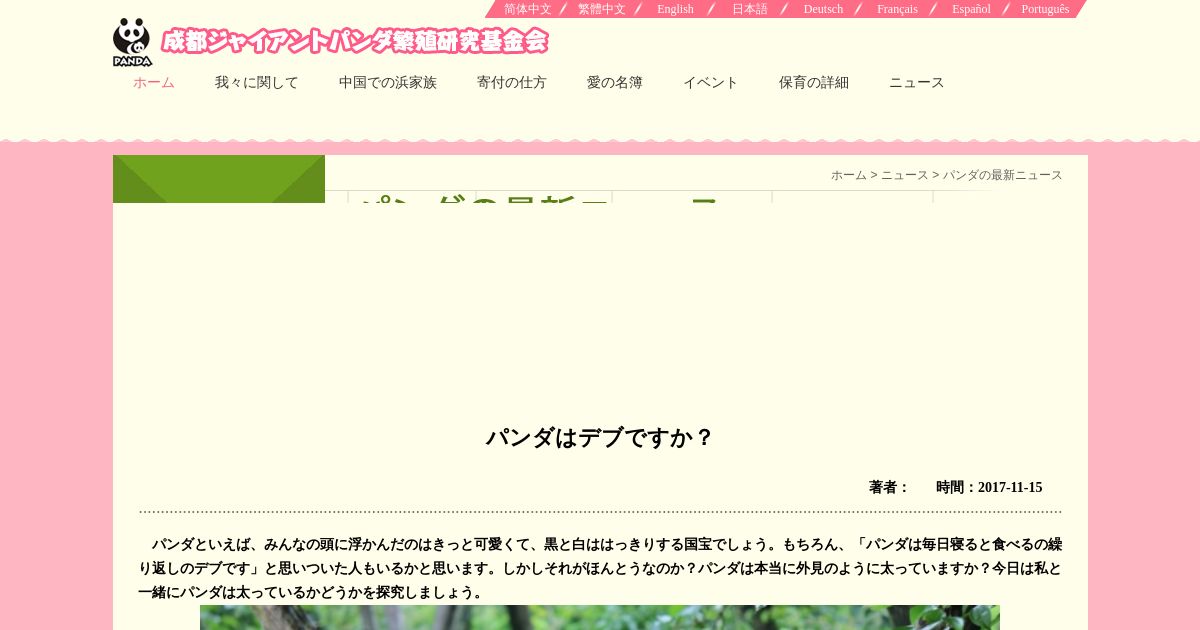This screenshot has height=630, width=1200.
Task: Open 寄付の仕方 menu item
Action: tap(512, 83)
